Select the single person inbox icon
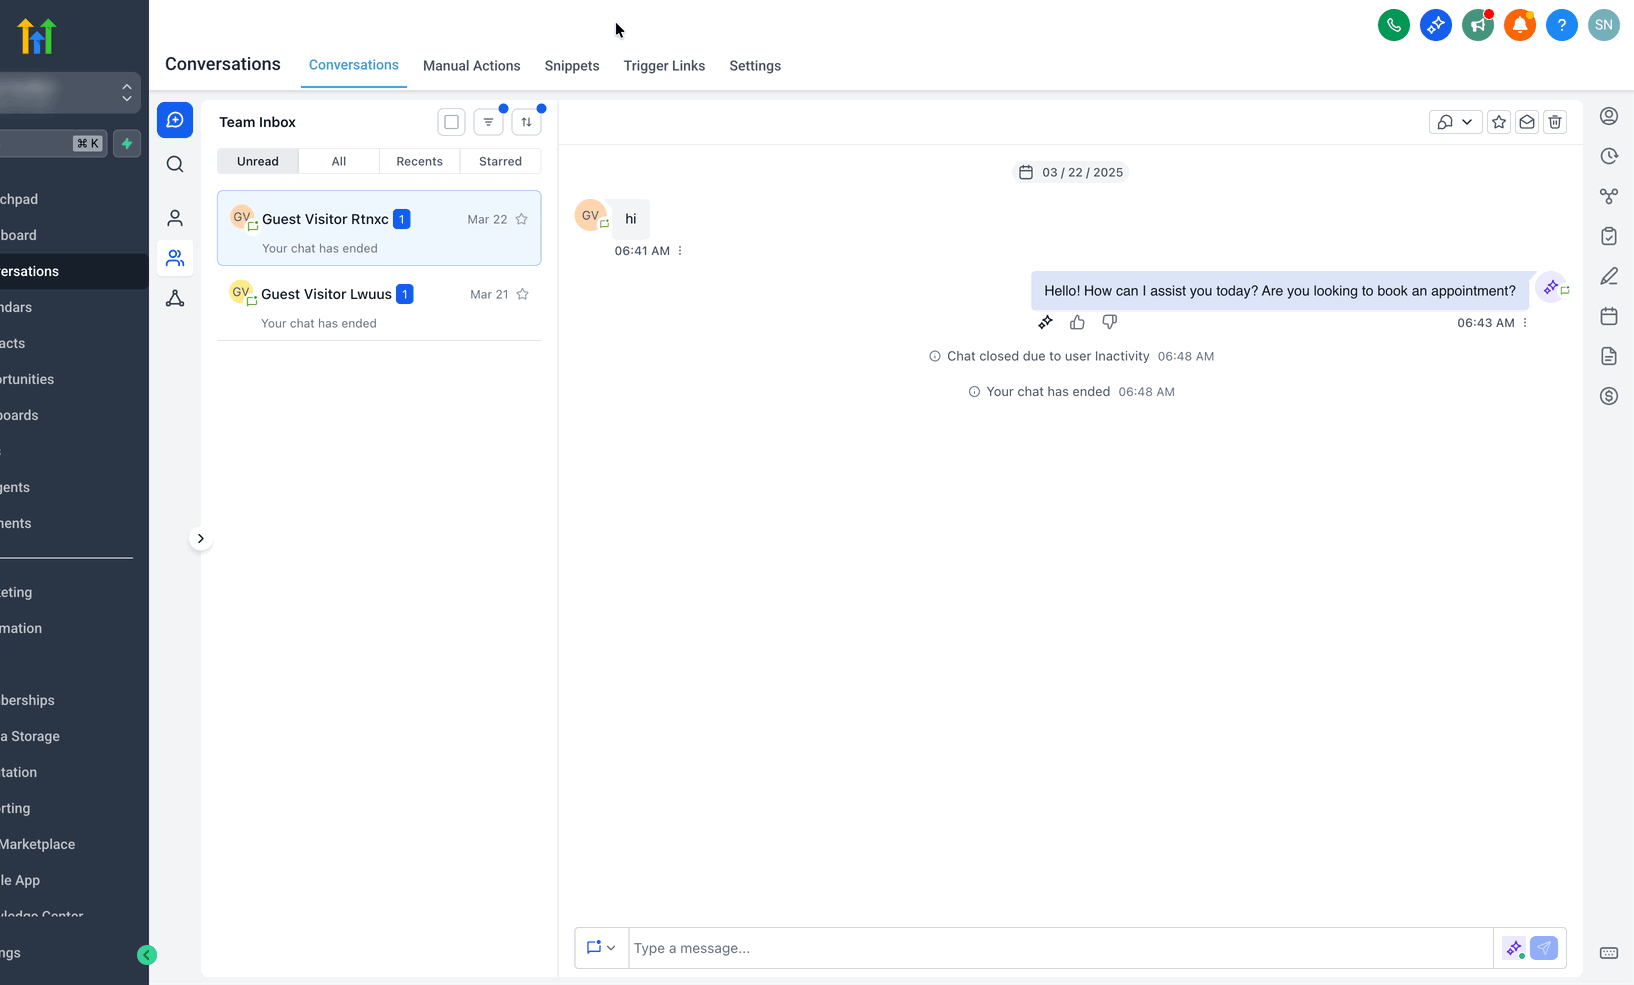Screen dimensions: 1634x985 coord(175,218)
